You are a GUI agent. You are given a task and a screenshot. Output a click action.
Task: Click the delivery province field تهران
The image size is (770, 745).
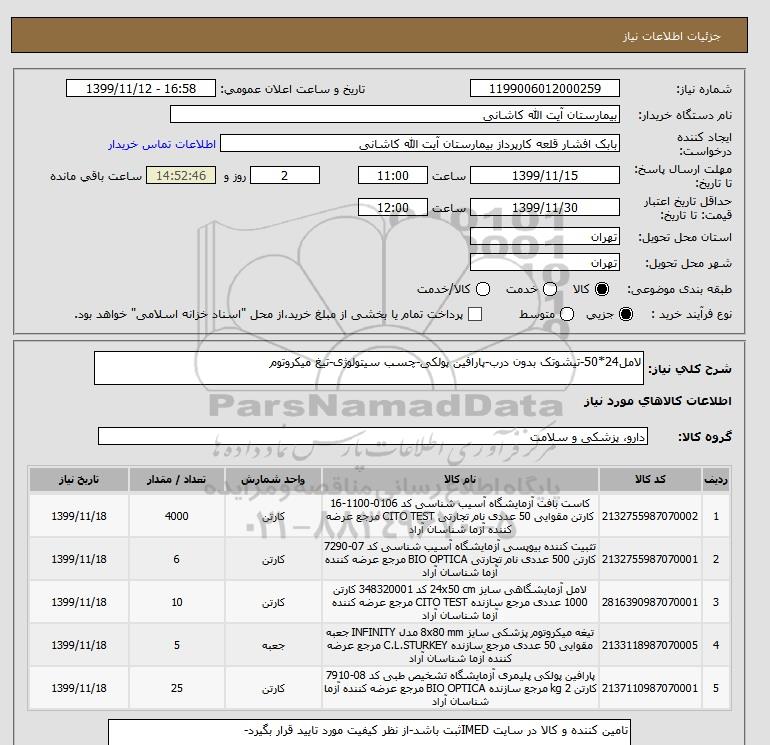(x=545, y=237)
